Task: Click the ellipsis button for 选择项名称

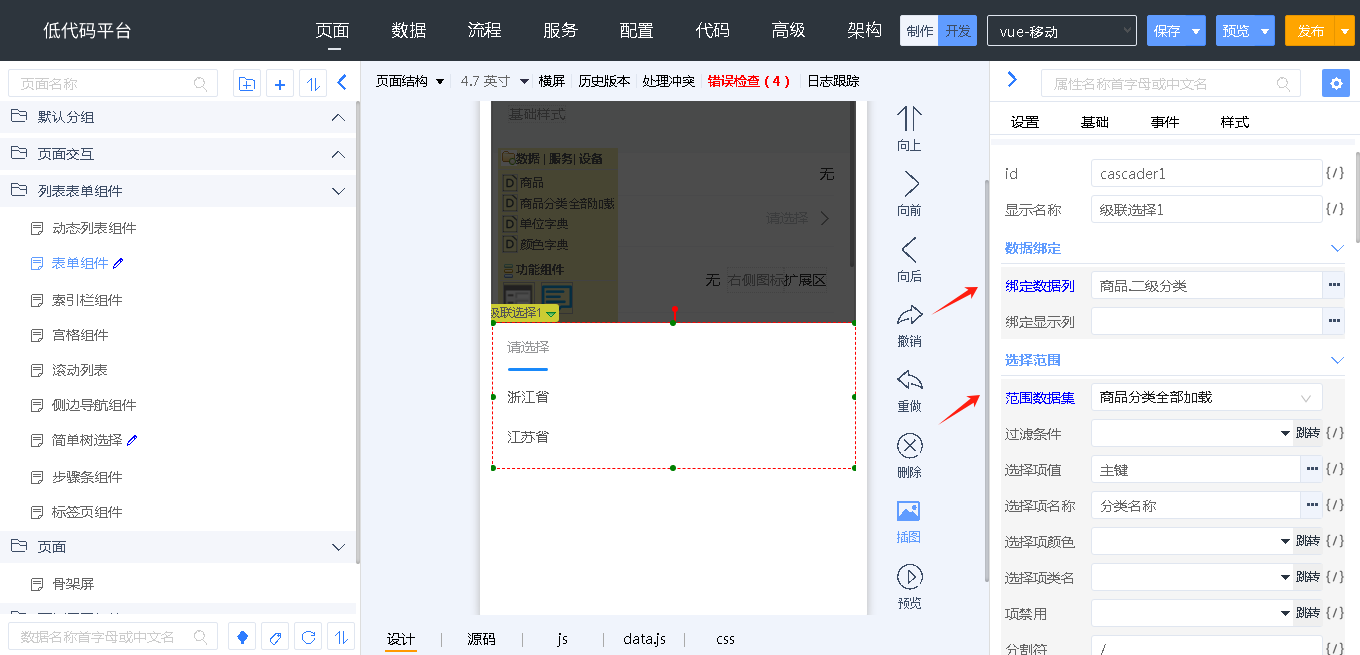Action: tap(1312, 505)
